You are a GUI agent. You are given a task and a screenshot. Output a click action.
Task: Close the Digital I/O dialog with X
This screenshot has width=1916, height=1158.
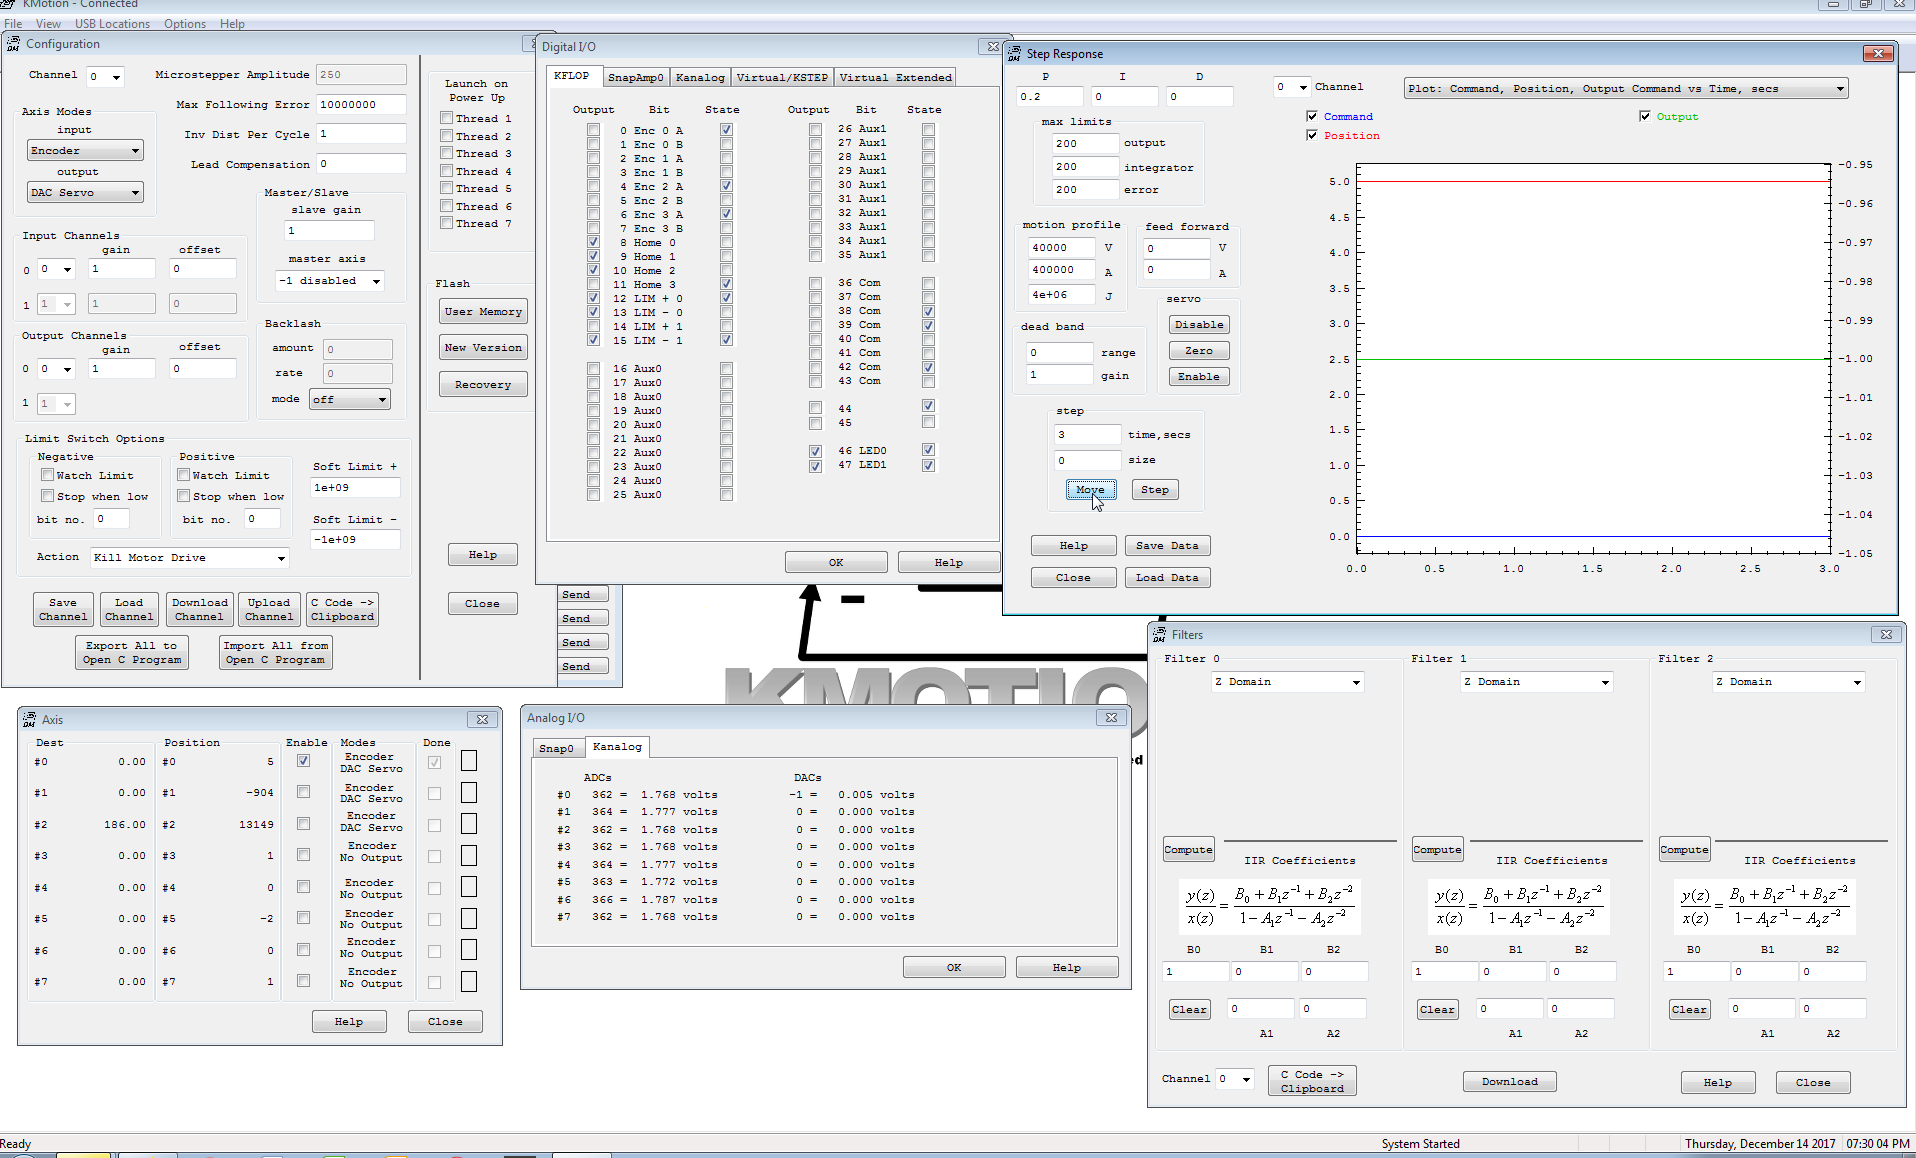click(x=992, y=47)
